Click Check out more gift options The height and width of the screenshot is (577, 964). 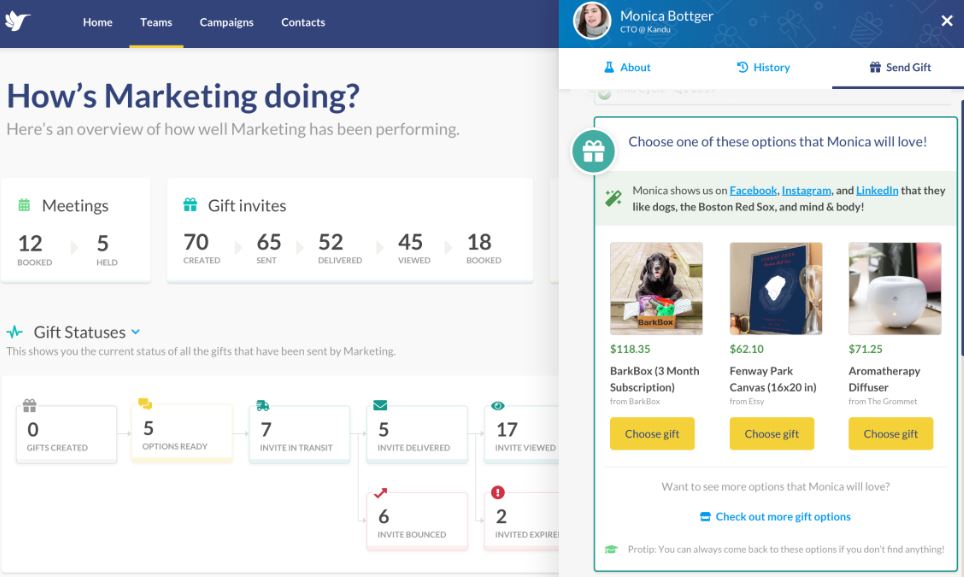pos(783,517)
